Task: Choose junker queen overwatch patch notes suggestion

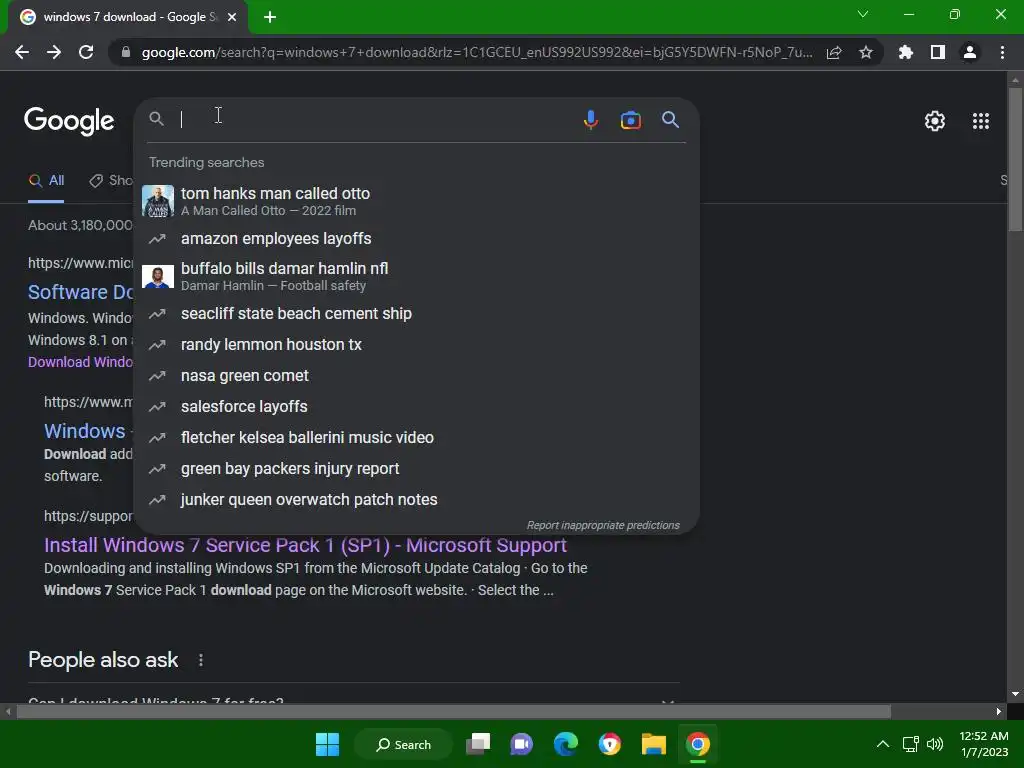Action: point(416,500)
